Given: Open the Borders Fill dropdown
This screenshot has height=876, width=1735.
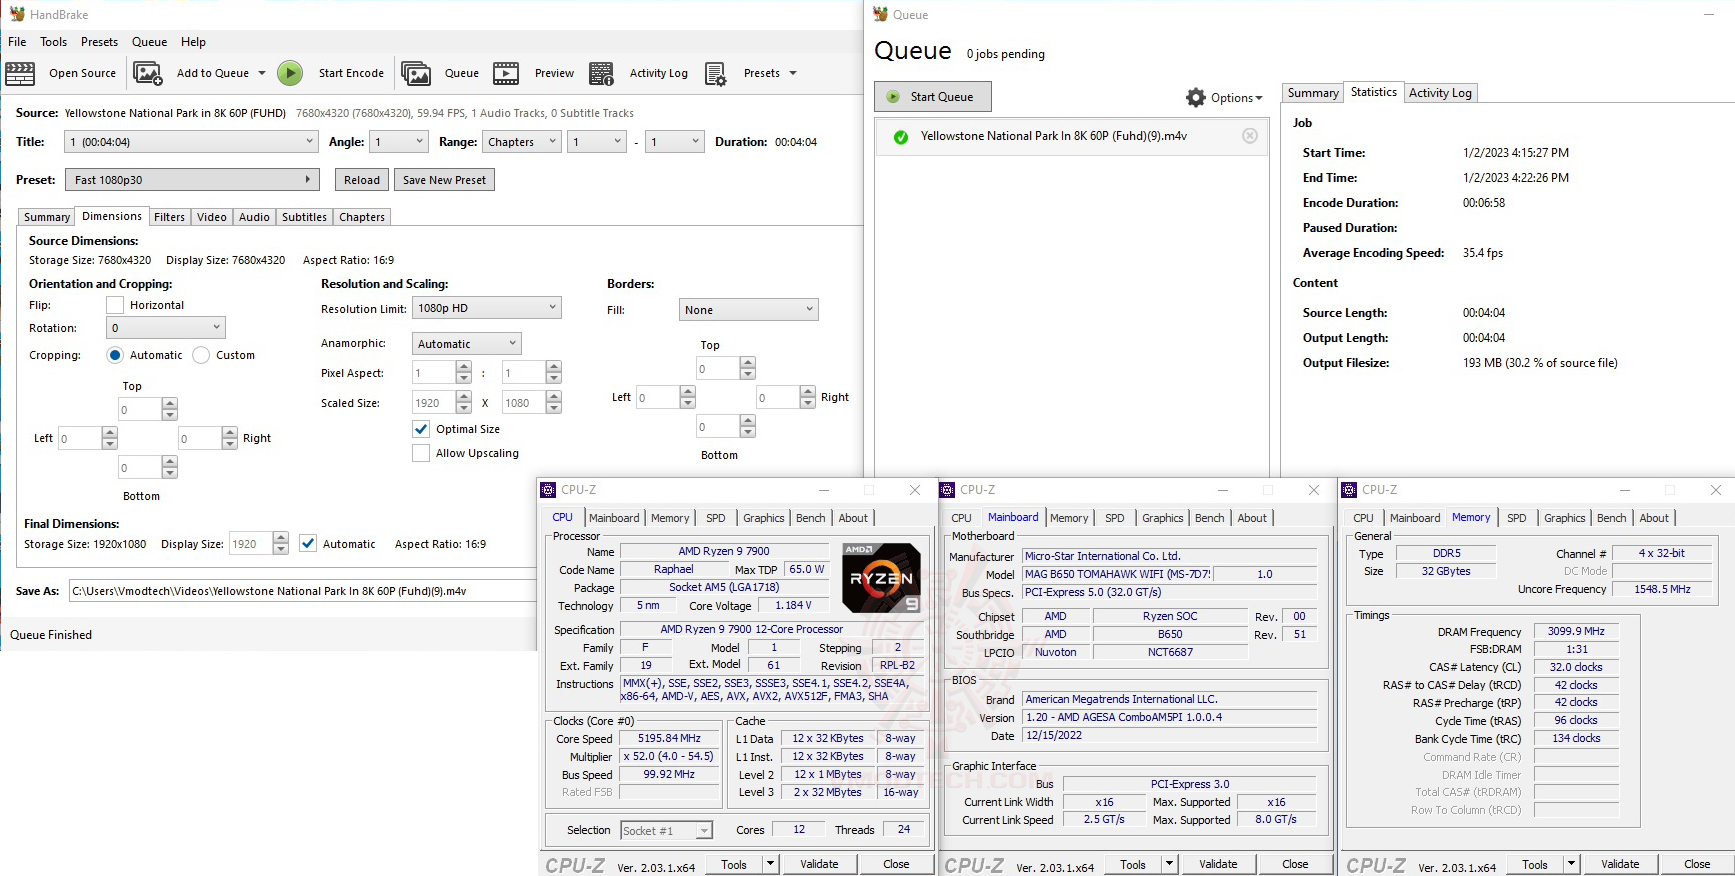Looking at the screenshot, I should [749, 310].
